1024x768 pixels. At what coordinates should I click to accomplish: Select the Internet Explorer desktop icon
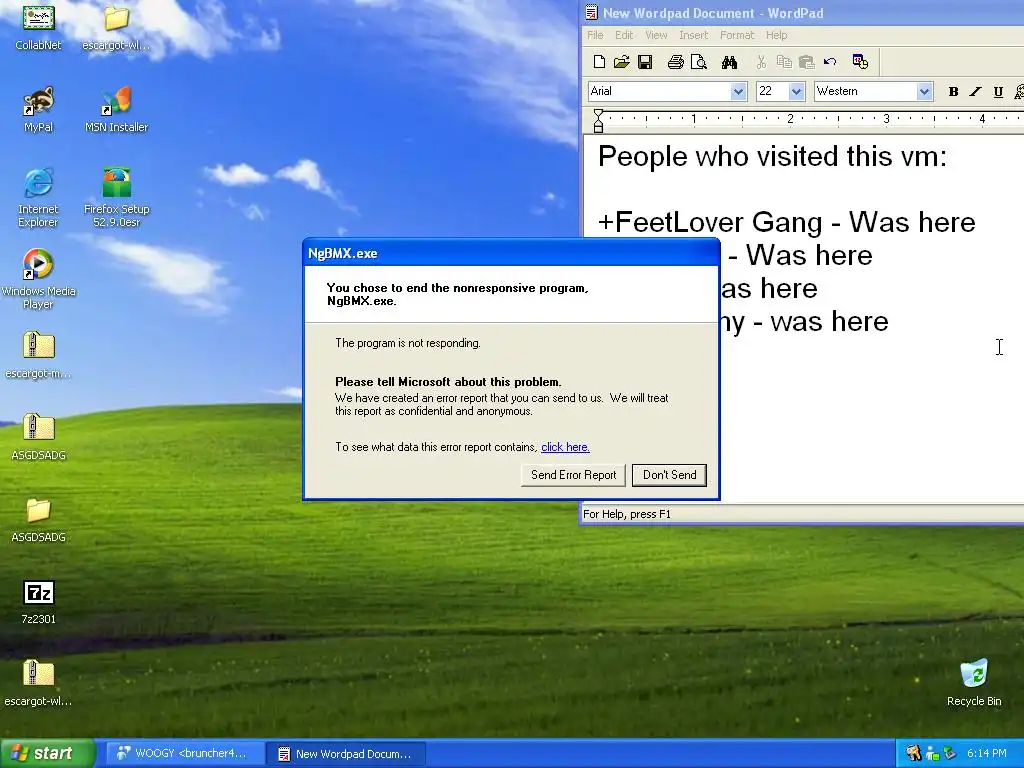point(38,198)
